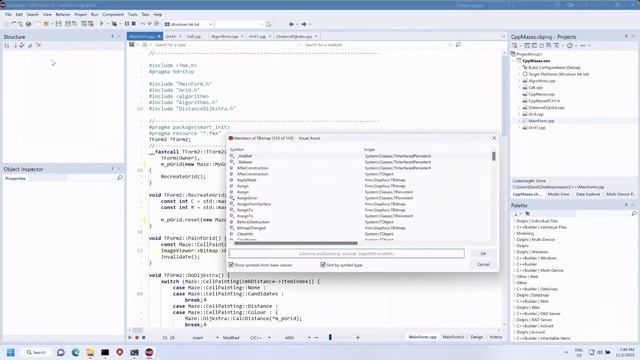Screen dimensions: 640x360
Task: Open the Project menu
Action: pyautogui.click(x=80, y=14)
